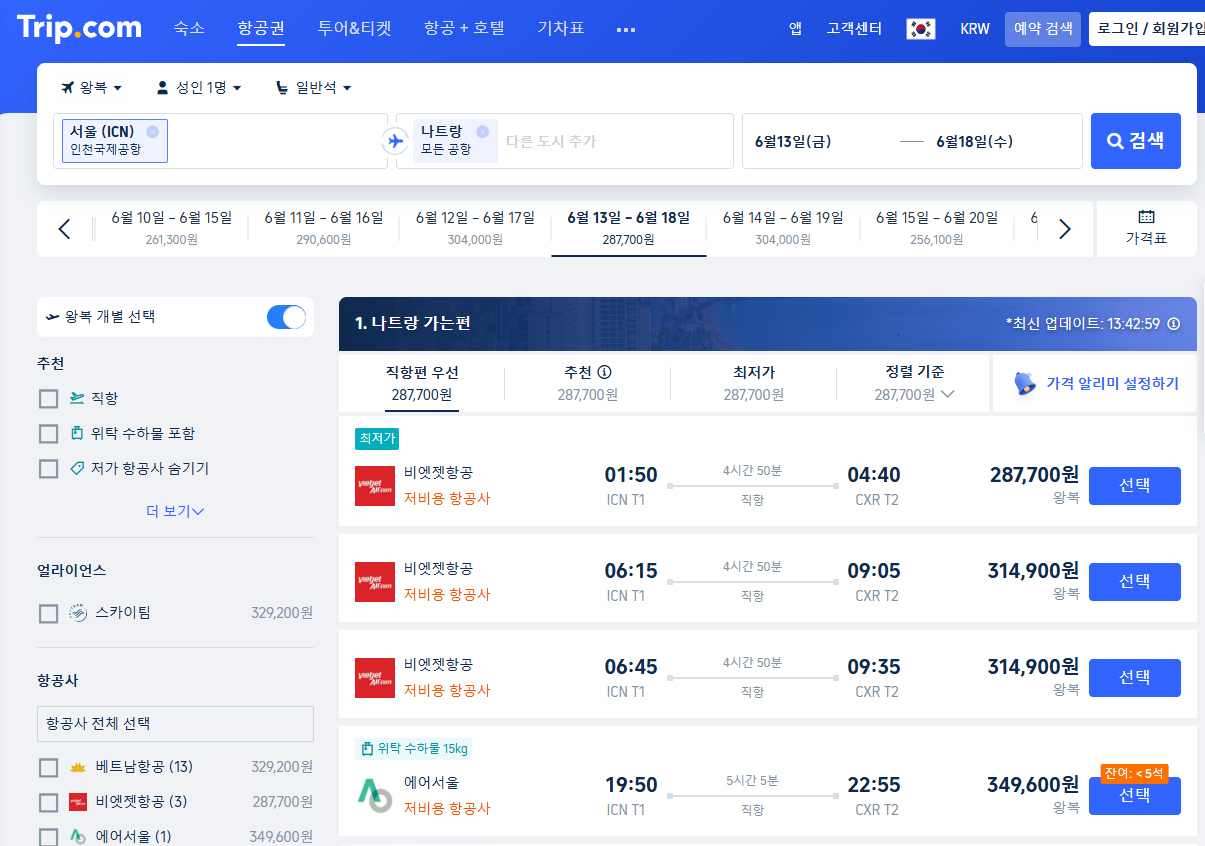The width and height of the screenshot is (1205, 846).
Task: Click the South Korea flag icon
Action: click(x=920, y=29)
